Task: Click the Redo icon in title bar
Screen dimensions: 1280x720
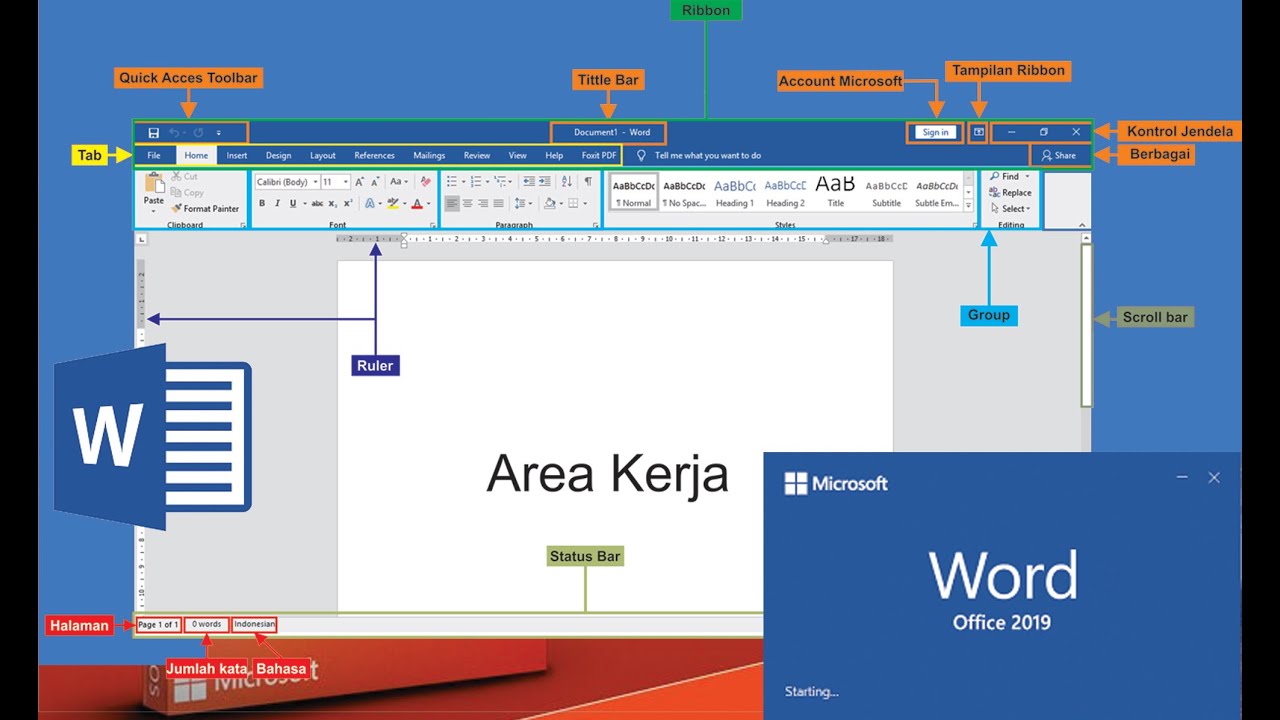Action: pos(198,133)
